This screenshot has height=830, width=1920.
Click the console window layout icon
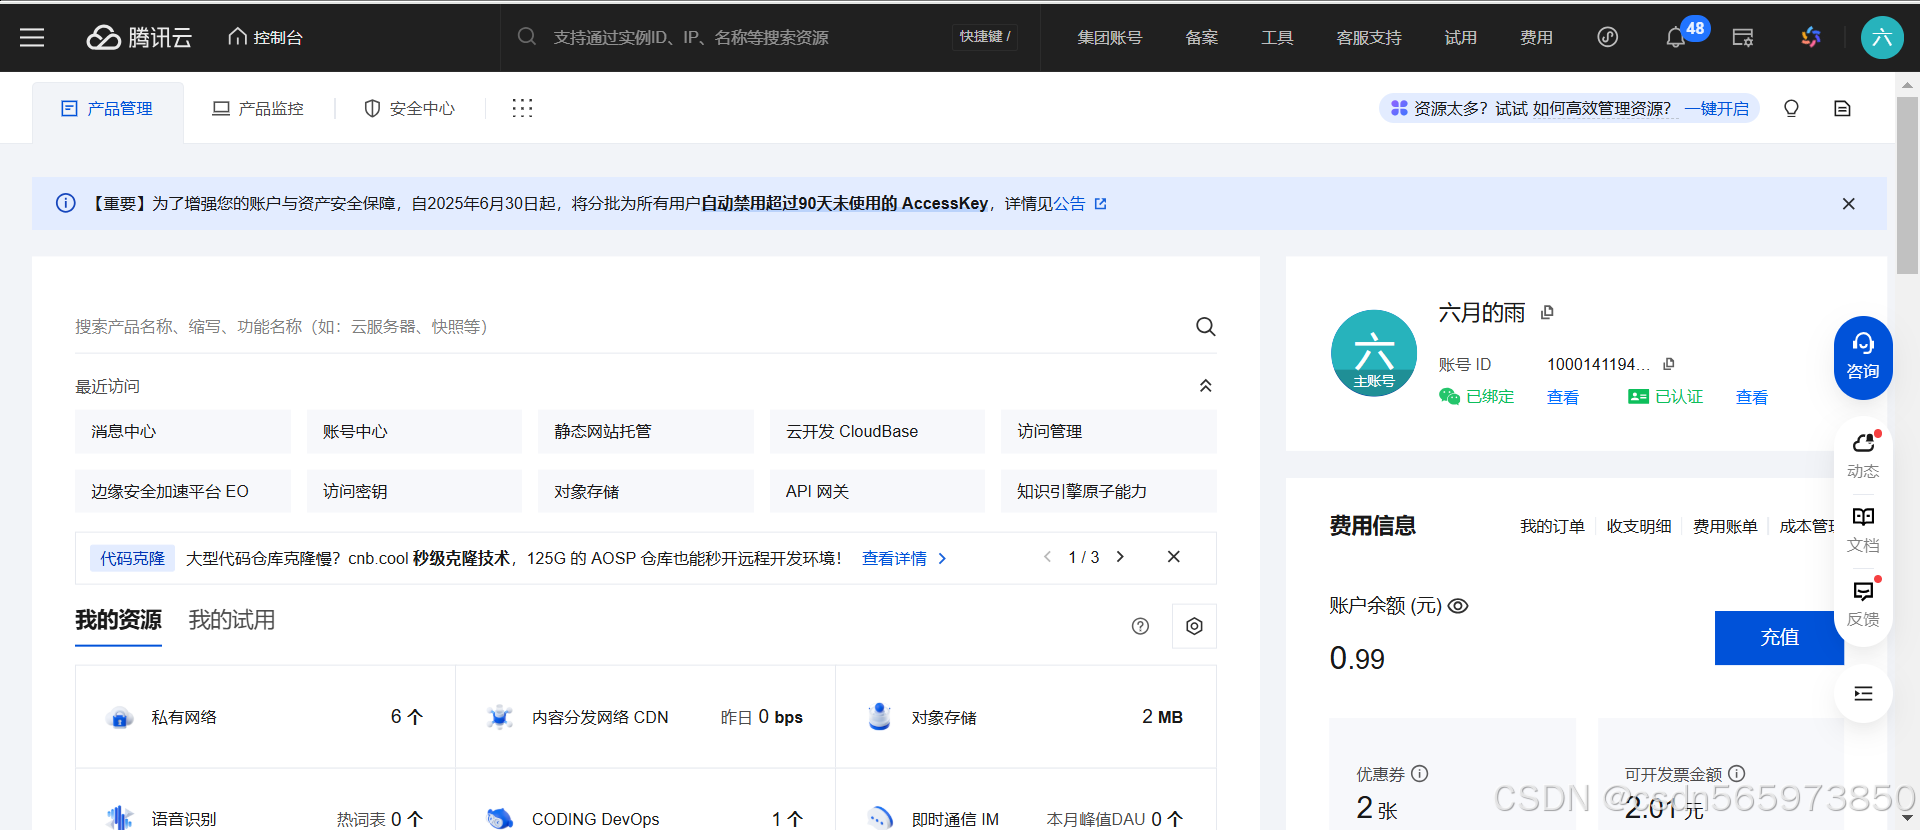point(1743,38)
